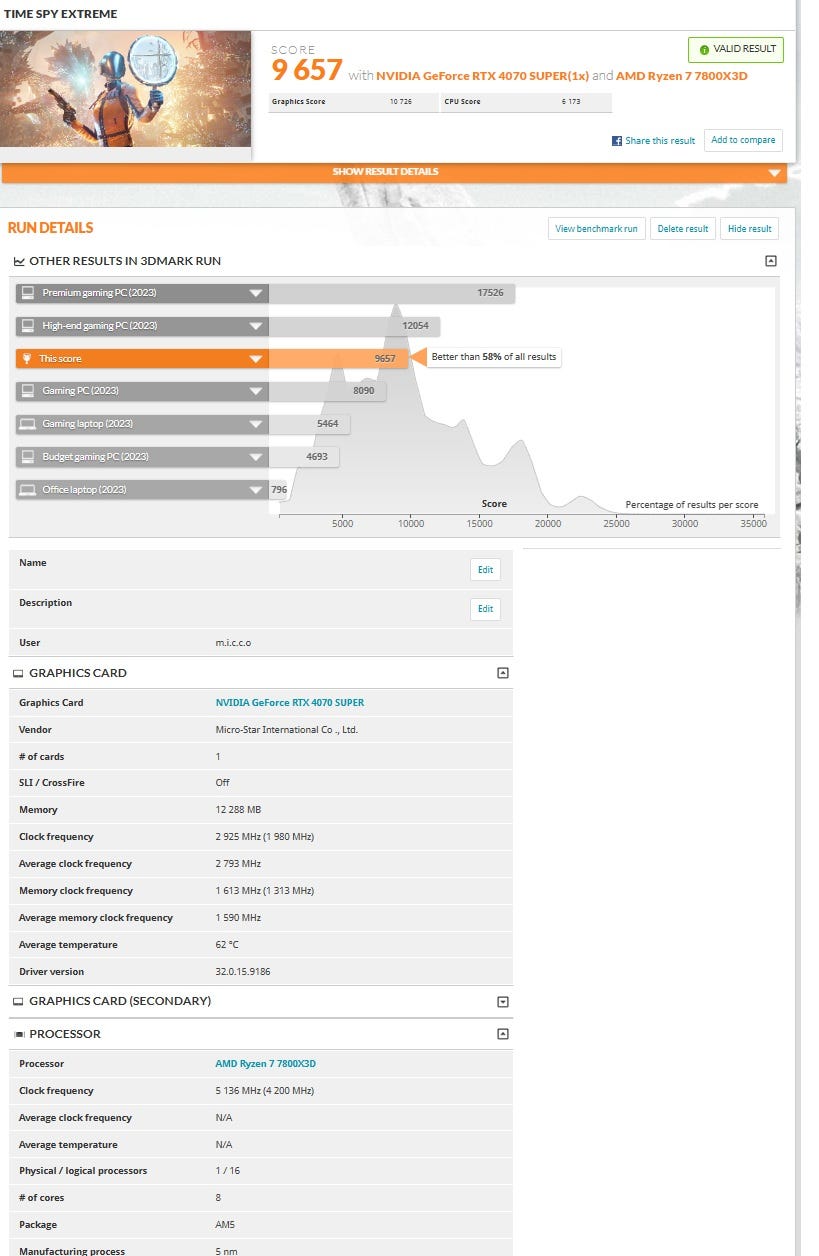Click Graphics Card section header icon
The image size is (819, 1256).
coord(18,674)
